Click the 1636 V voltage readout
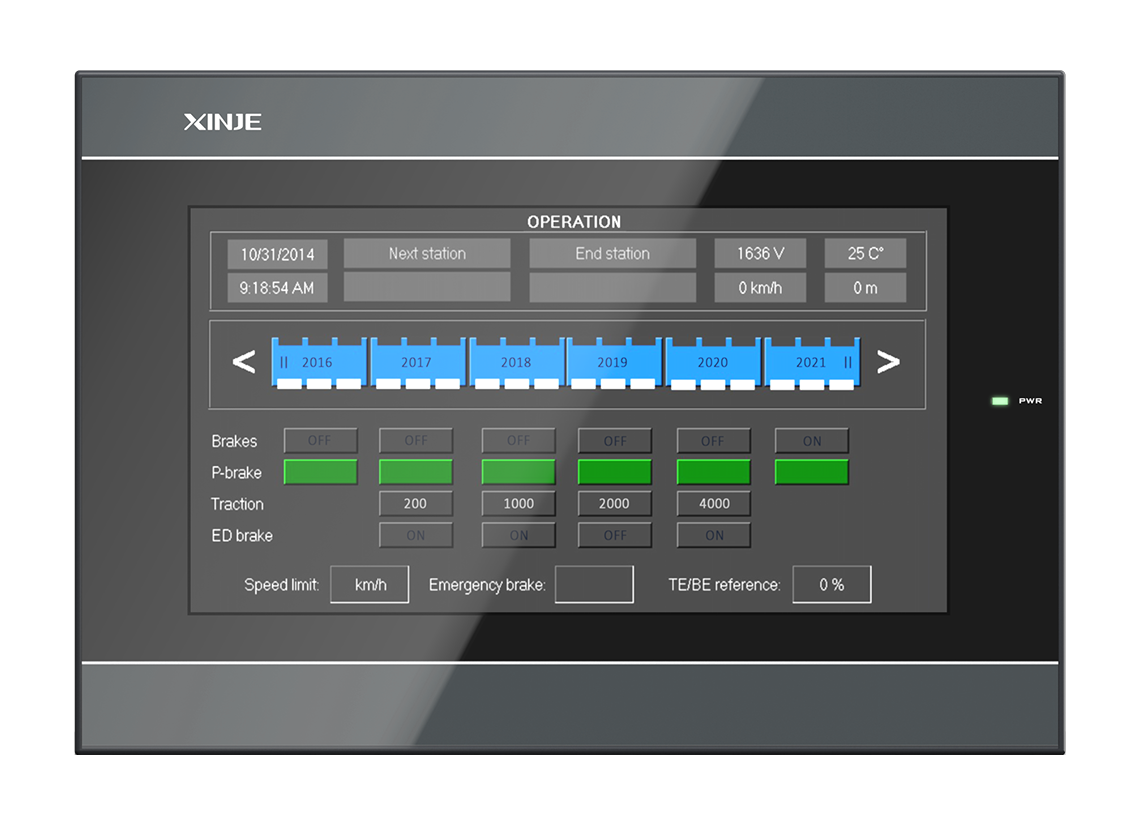Image resolution: width=1140 pixels, height=825 pixels. [x=760, y=254]
